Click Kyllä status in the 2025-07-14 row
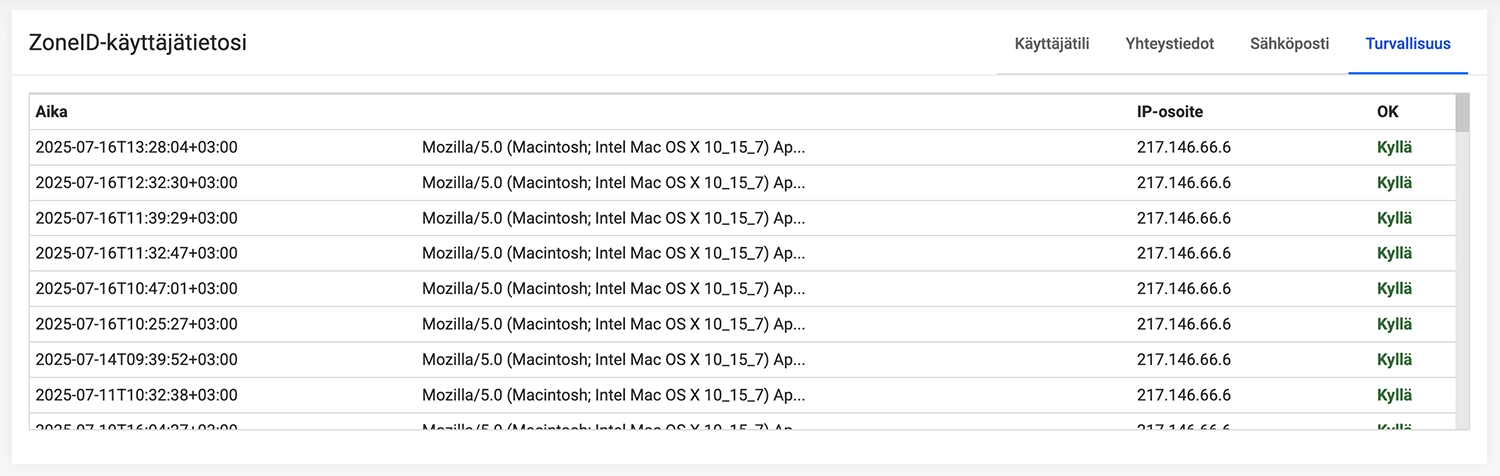The image size is (1500, 476). coord(1395,359)
